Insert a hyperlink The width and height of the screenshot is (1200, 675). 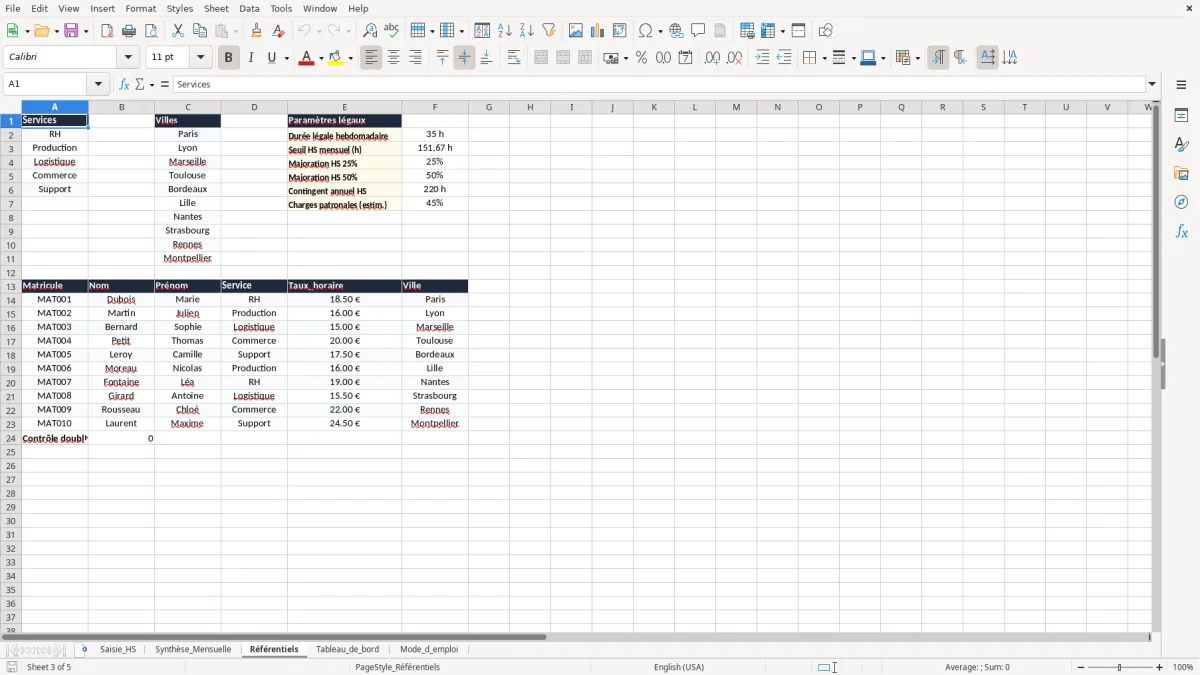coord(676,31)
